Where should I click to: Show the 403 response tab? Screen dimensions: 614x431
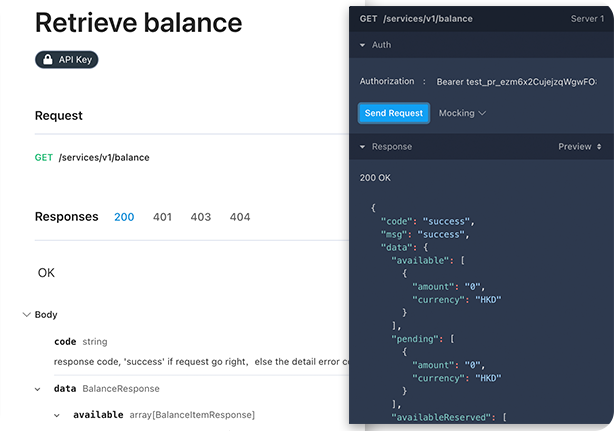point(201,217)
